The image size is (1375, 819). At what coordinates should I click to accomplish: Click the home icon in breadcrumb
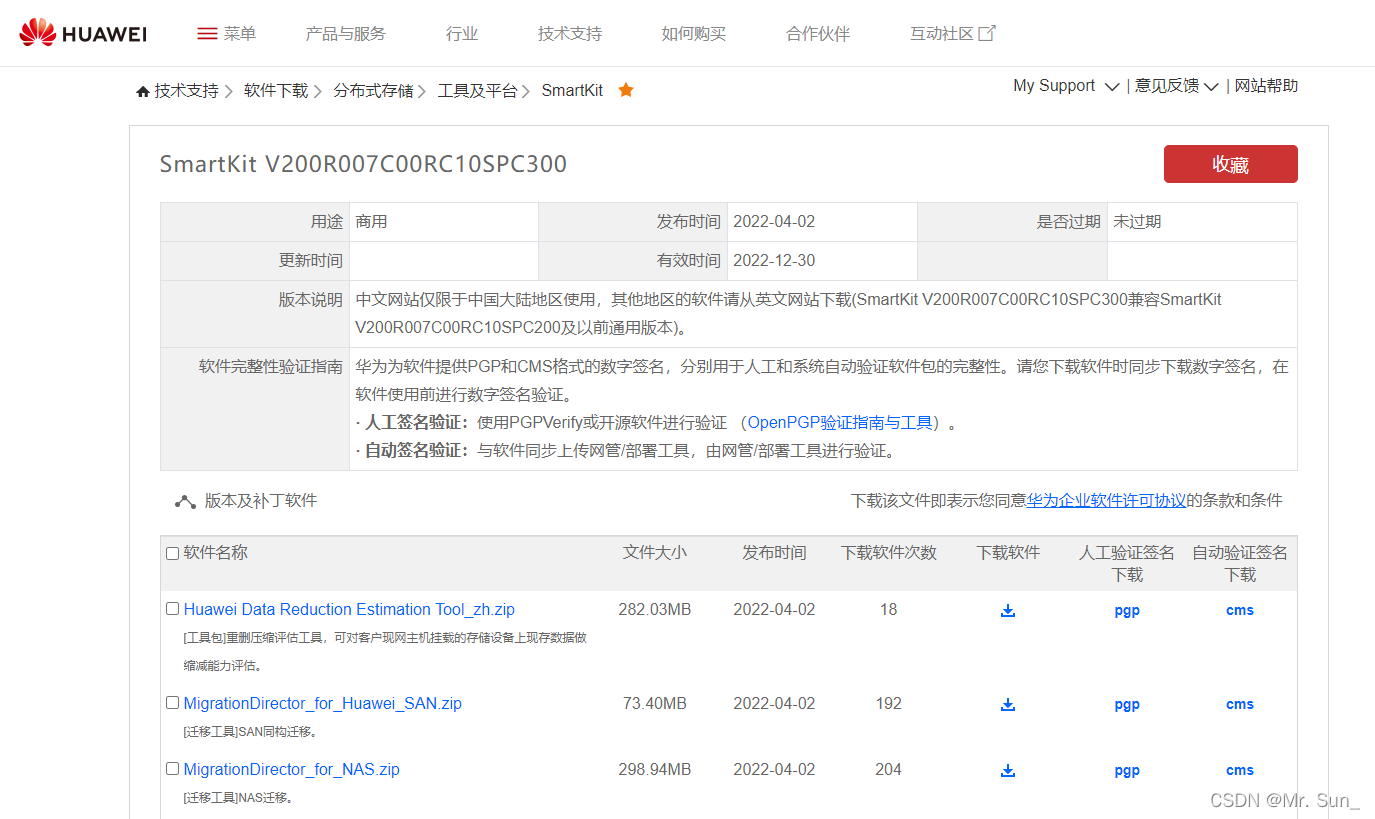143,91
